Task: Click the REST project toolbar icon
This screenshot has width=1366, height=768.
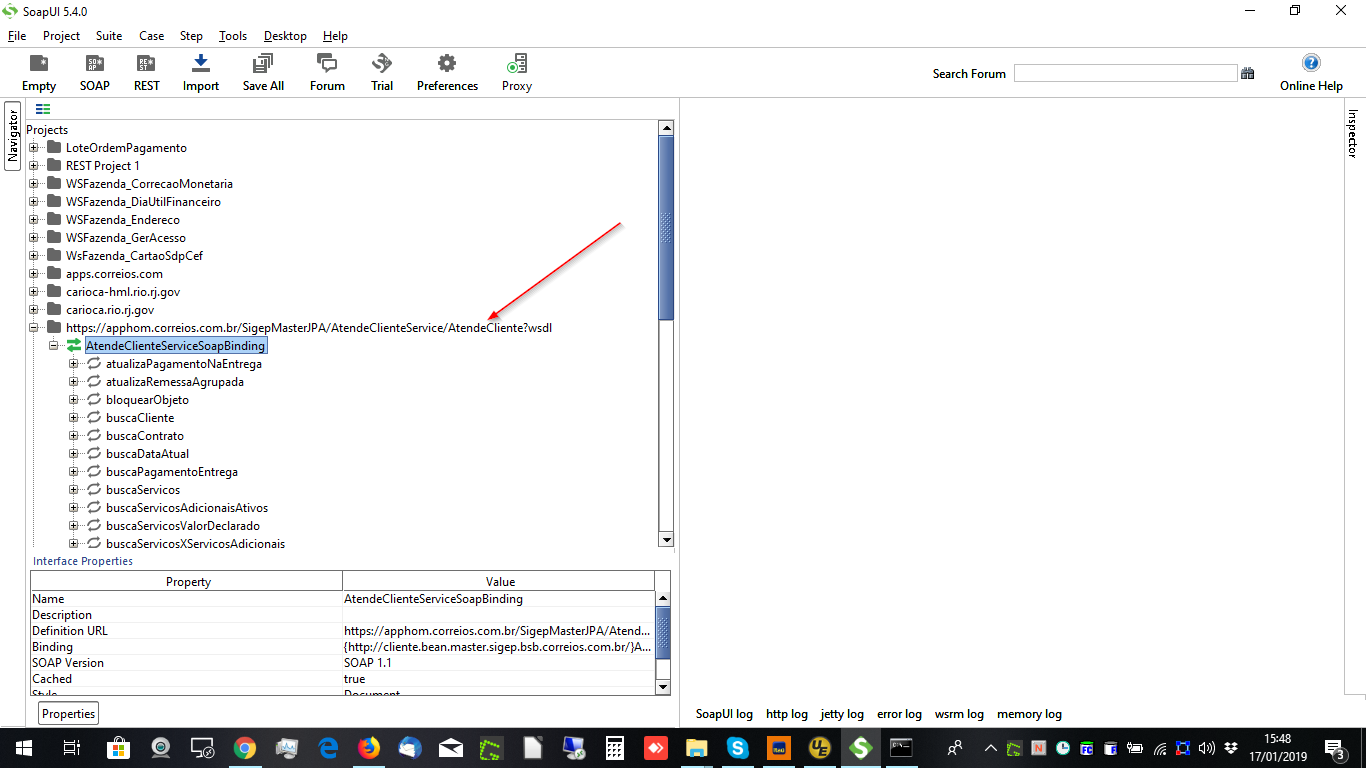Action: point(147,64)
